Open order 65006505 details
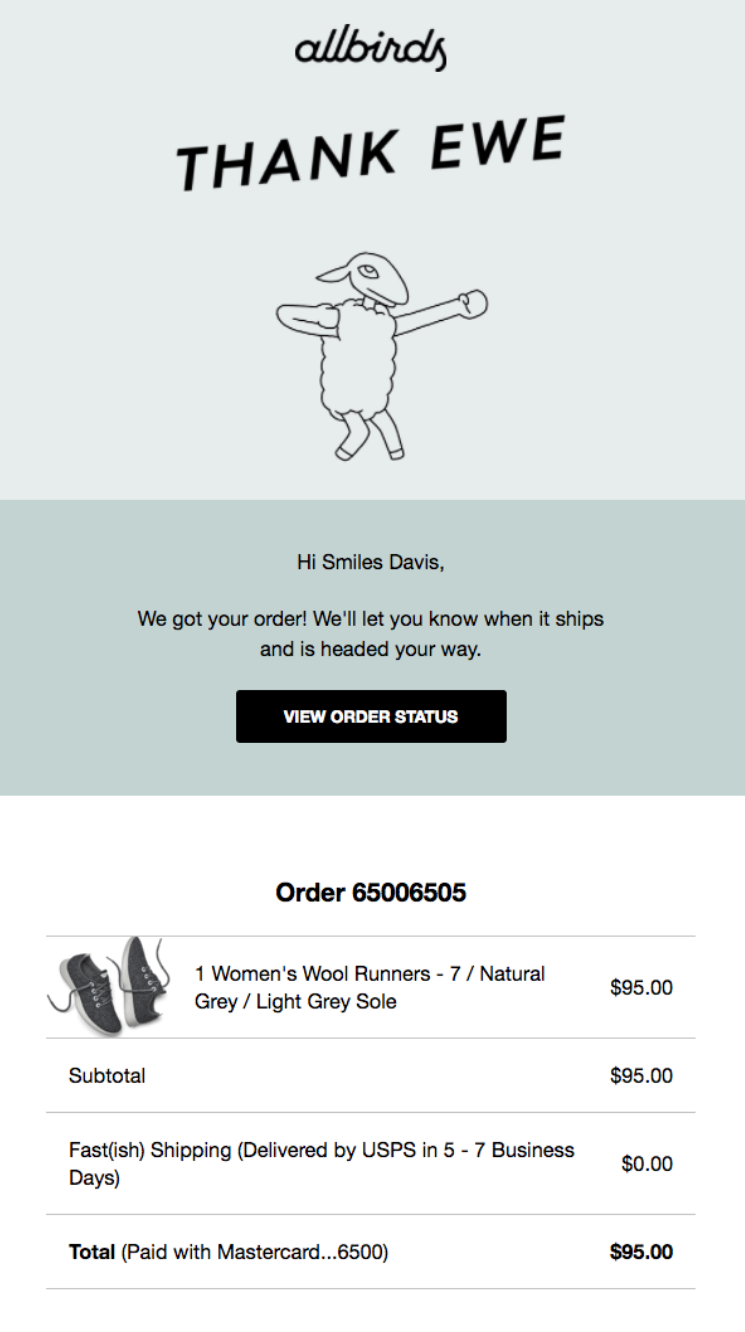This screenshot has height=1332, width=745. 372,893
